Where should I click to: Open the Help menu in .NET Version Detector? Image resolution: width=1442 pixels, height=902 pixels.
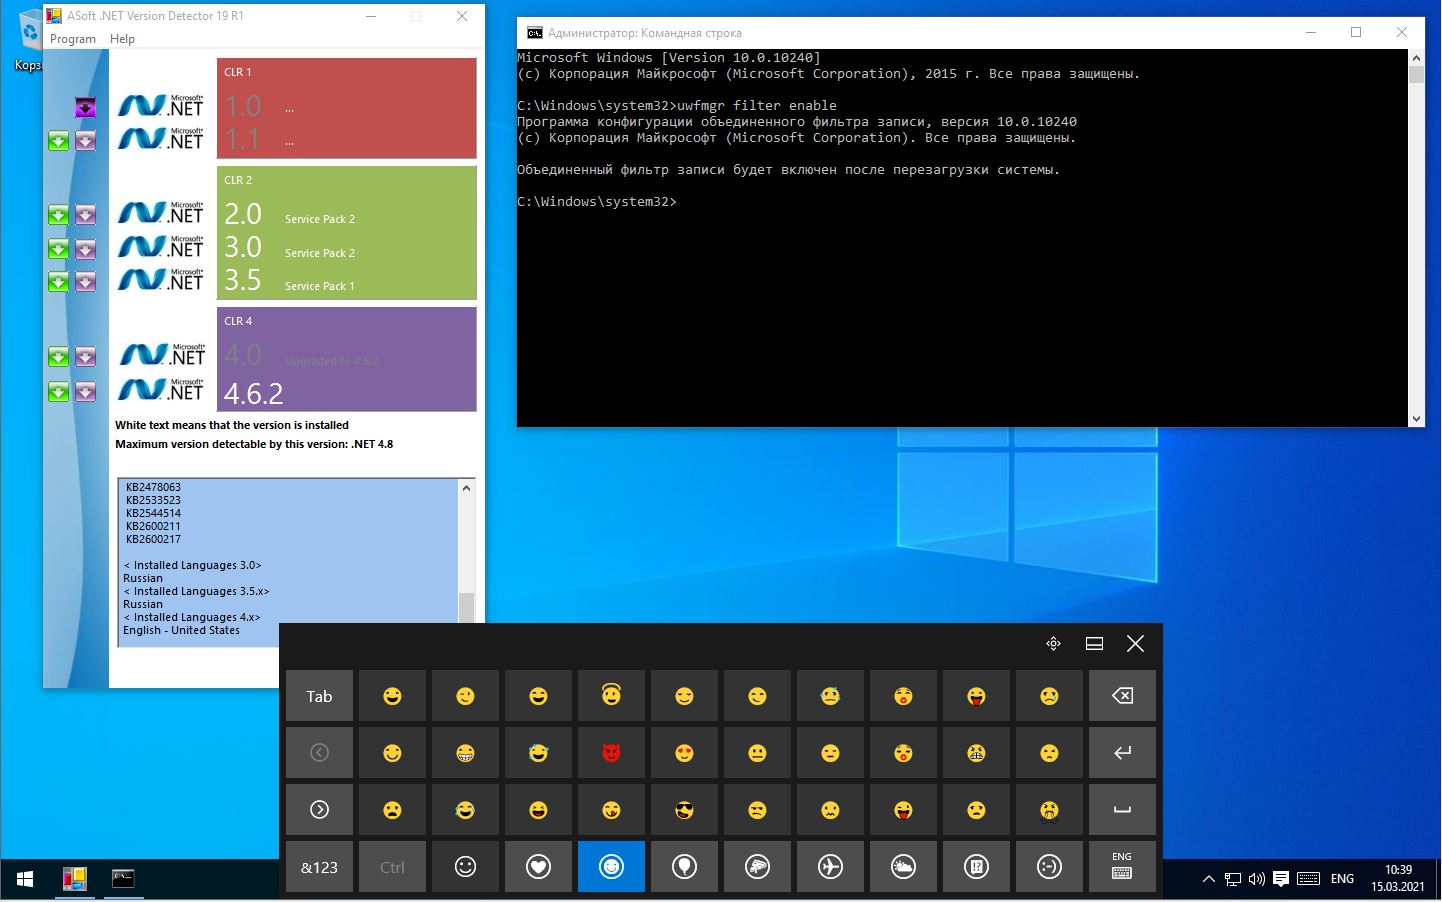[x=122, y=39]
